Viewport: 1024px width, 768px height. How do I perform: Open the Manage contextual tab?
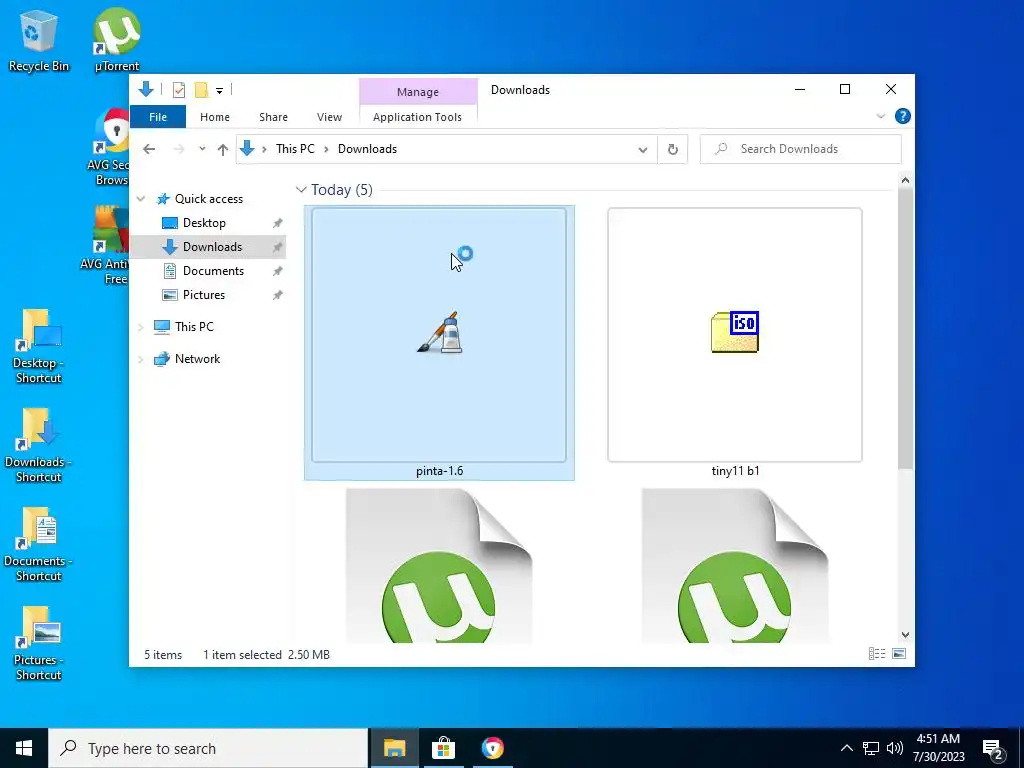(418, 92)
